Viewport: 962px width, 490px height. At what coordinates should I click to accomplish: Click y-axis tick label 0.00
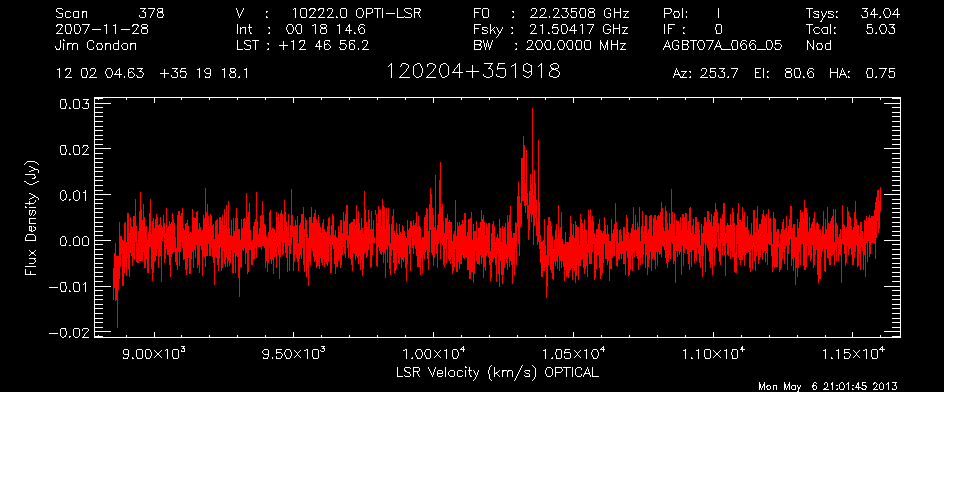74,242
